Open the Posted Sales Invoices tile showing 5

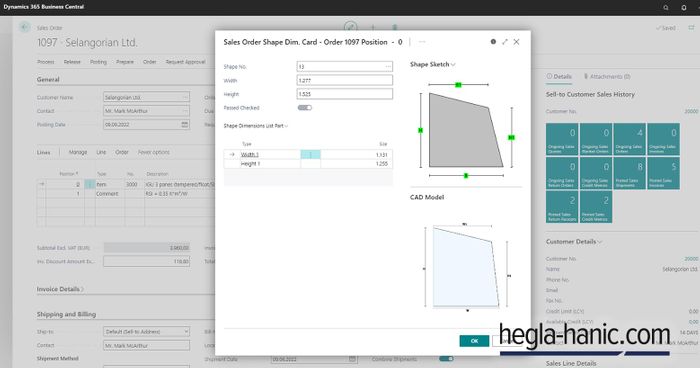click(x=663, y=173)
